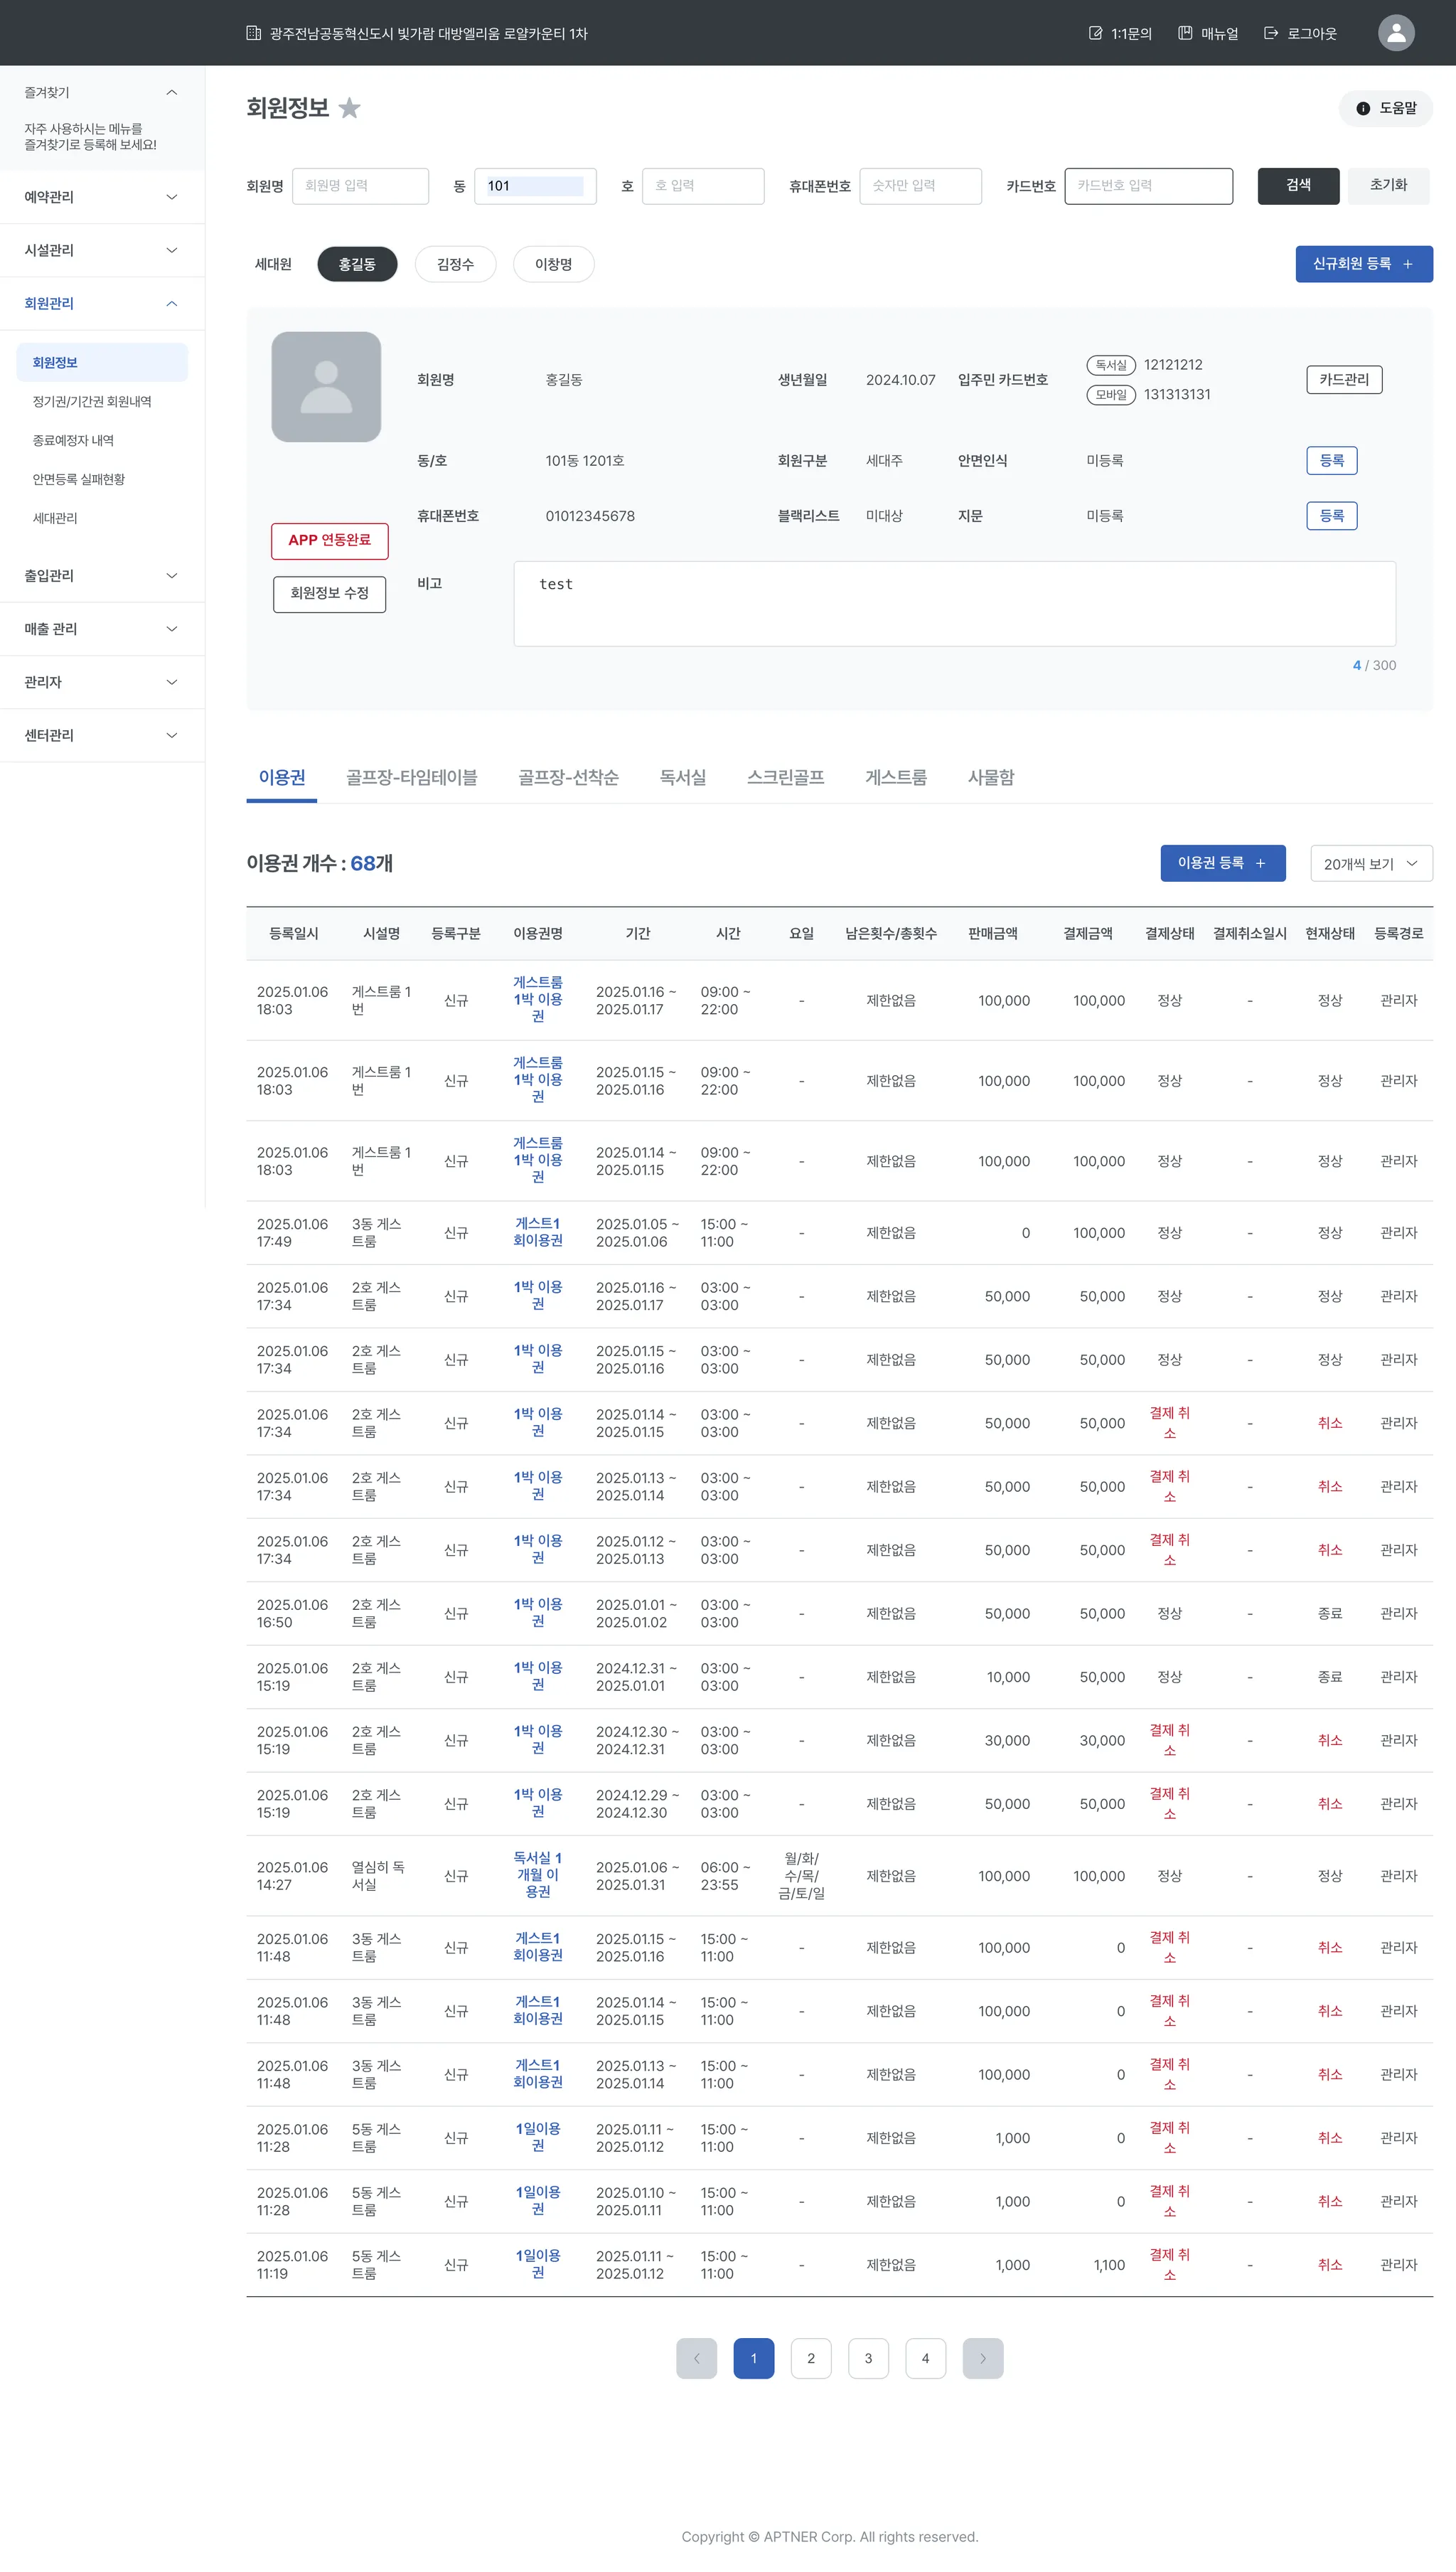Select household member 김정수
This screenshot has height=2572, width=1456.
pyautogui.click(x=455, y=264)
